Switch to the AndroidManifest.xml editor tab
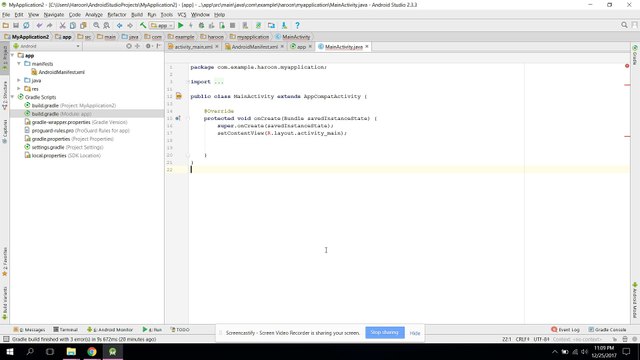 pos(255,47)
